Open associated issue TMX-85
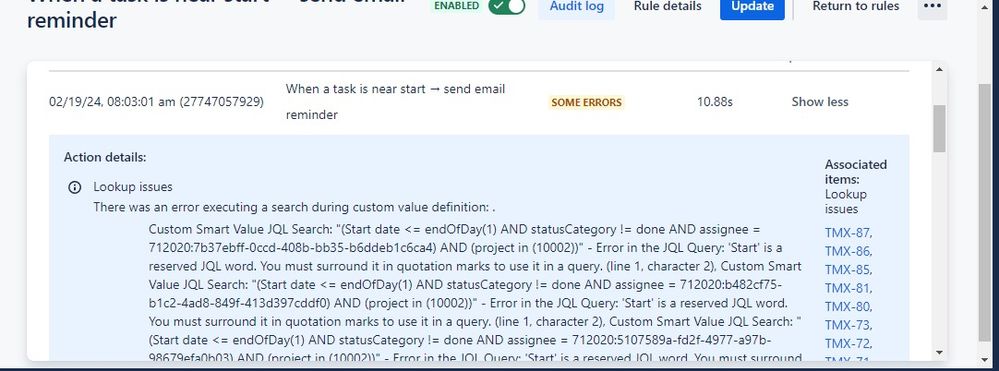The image size is (999, 371). coord(849,270)
